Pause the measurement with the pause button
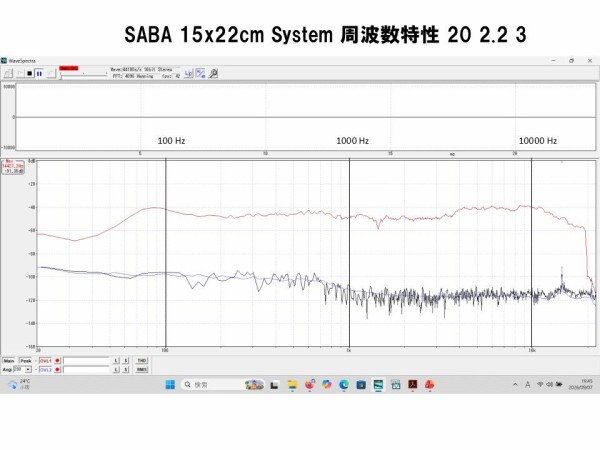 click(39, 73)
